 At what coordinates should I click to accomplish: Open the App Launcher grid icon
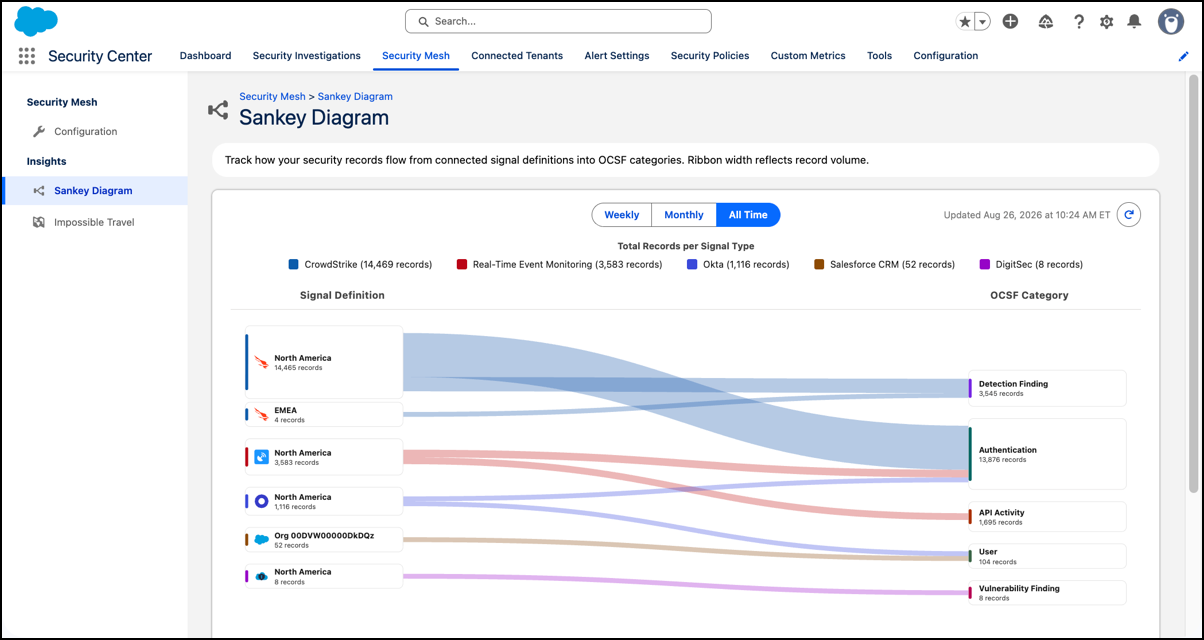pos(27,56)
